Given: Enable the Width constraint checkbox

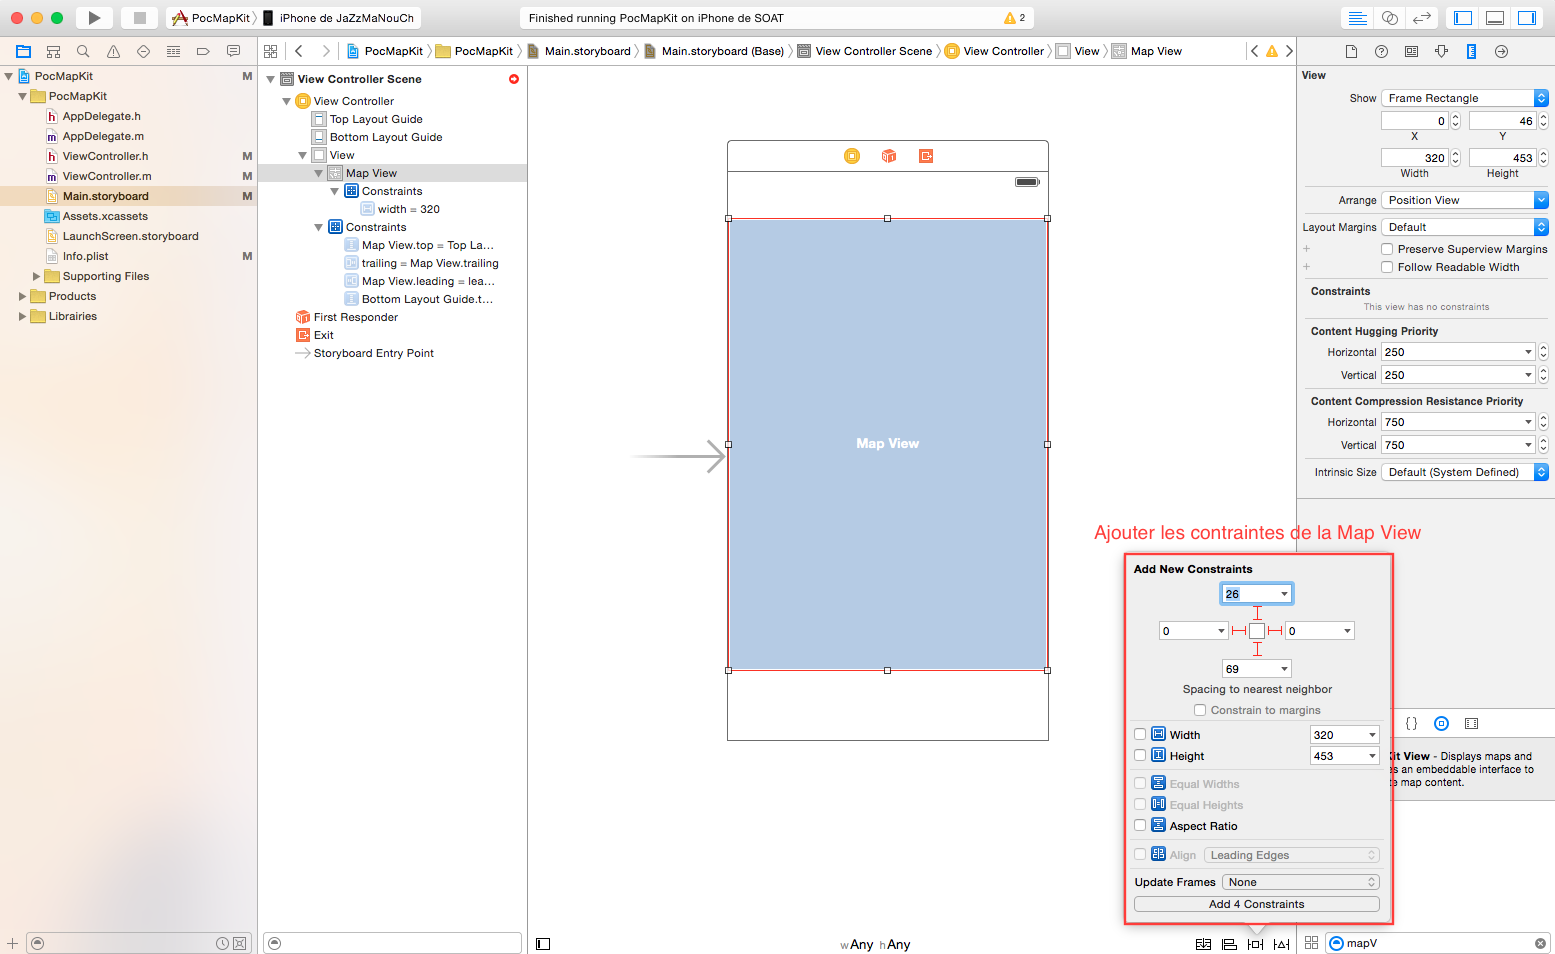Looking at the screenshot, I should [1140, 733].
